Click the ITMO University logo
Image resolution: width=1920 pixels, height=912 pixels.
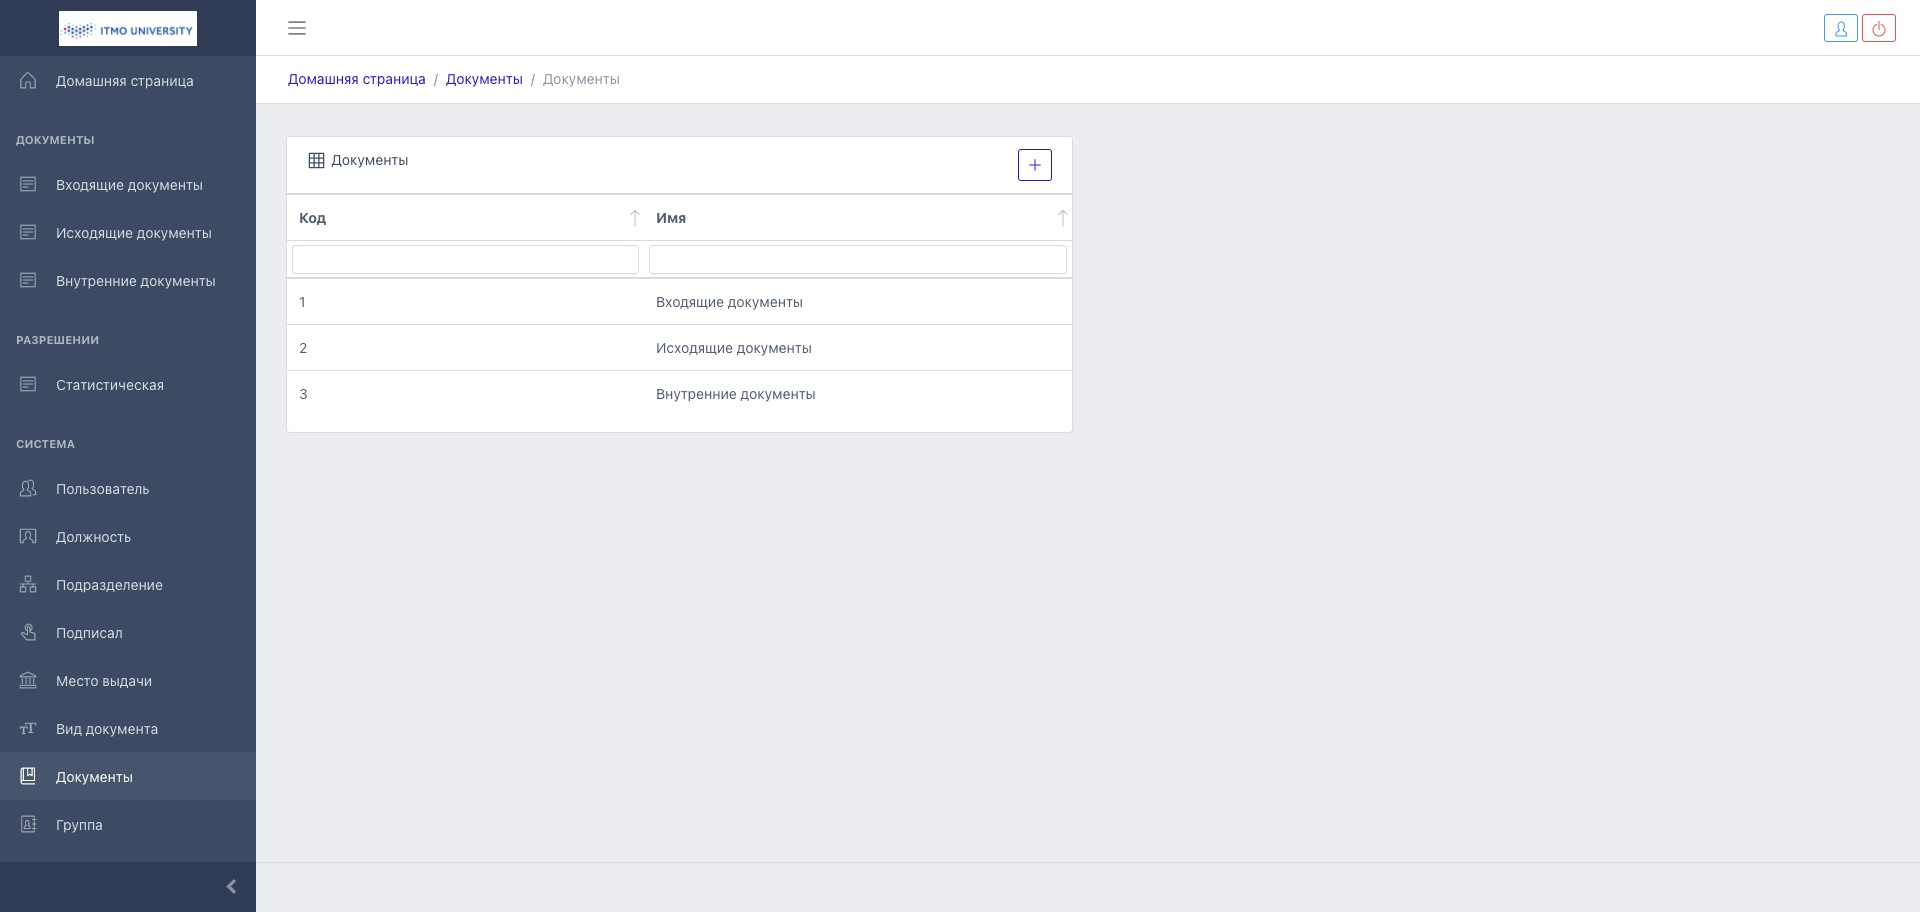[128, 29]
